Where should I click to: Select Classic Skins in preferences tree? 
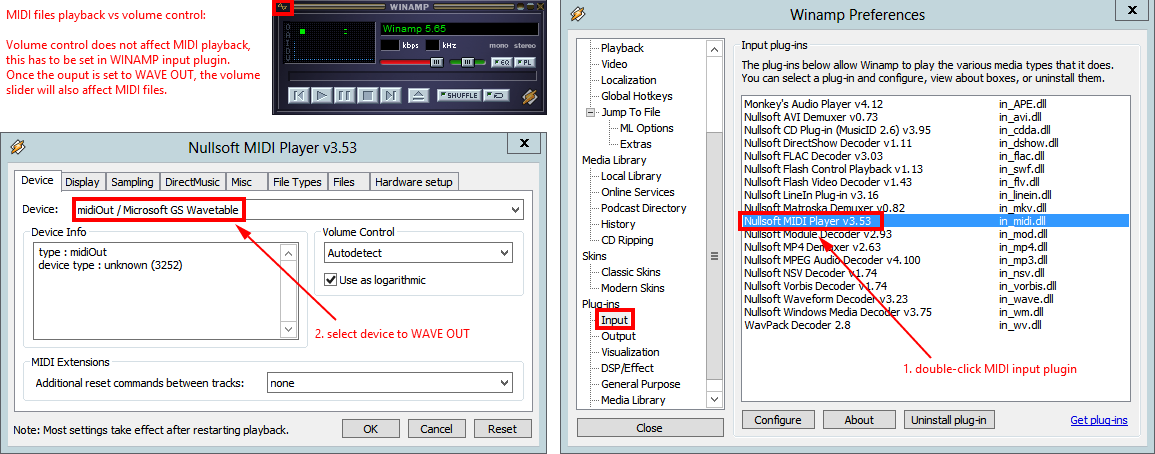tap(631, 272)
